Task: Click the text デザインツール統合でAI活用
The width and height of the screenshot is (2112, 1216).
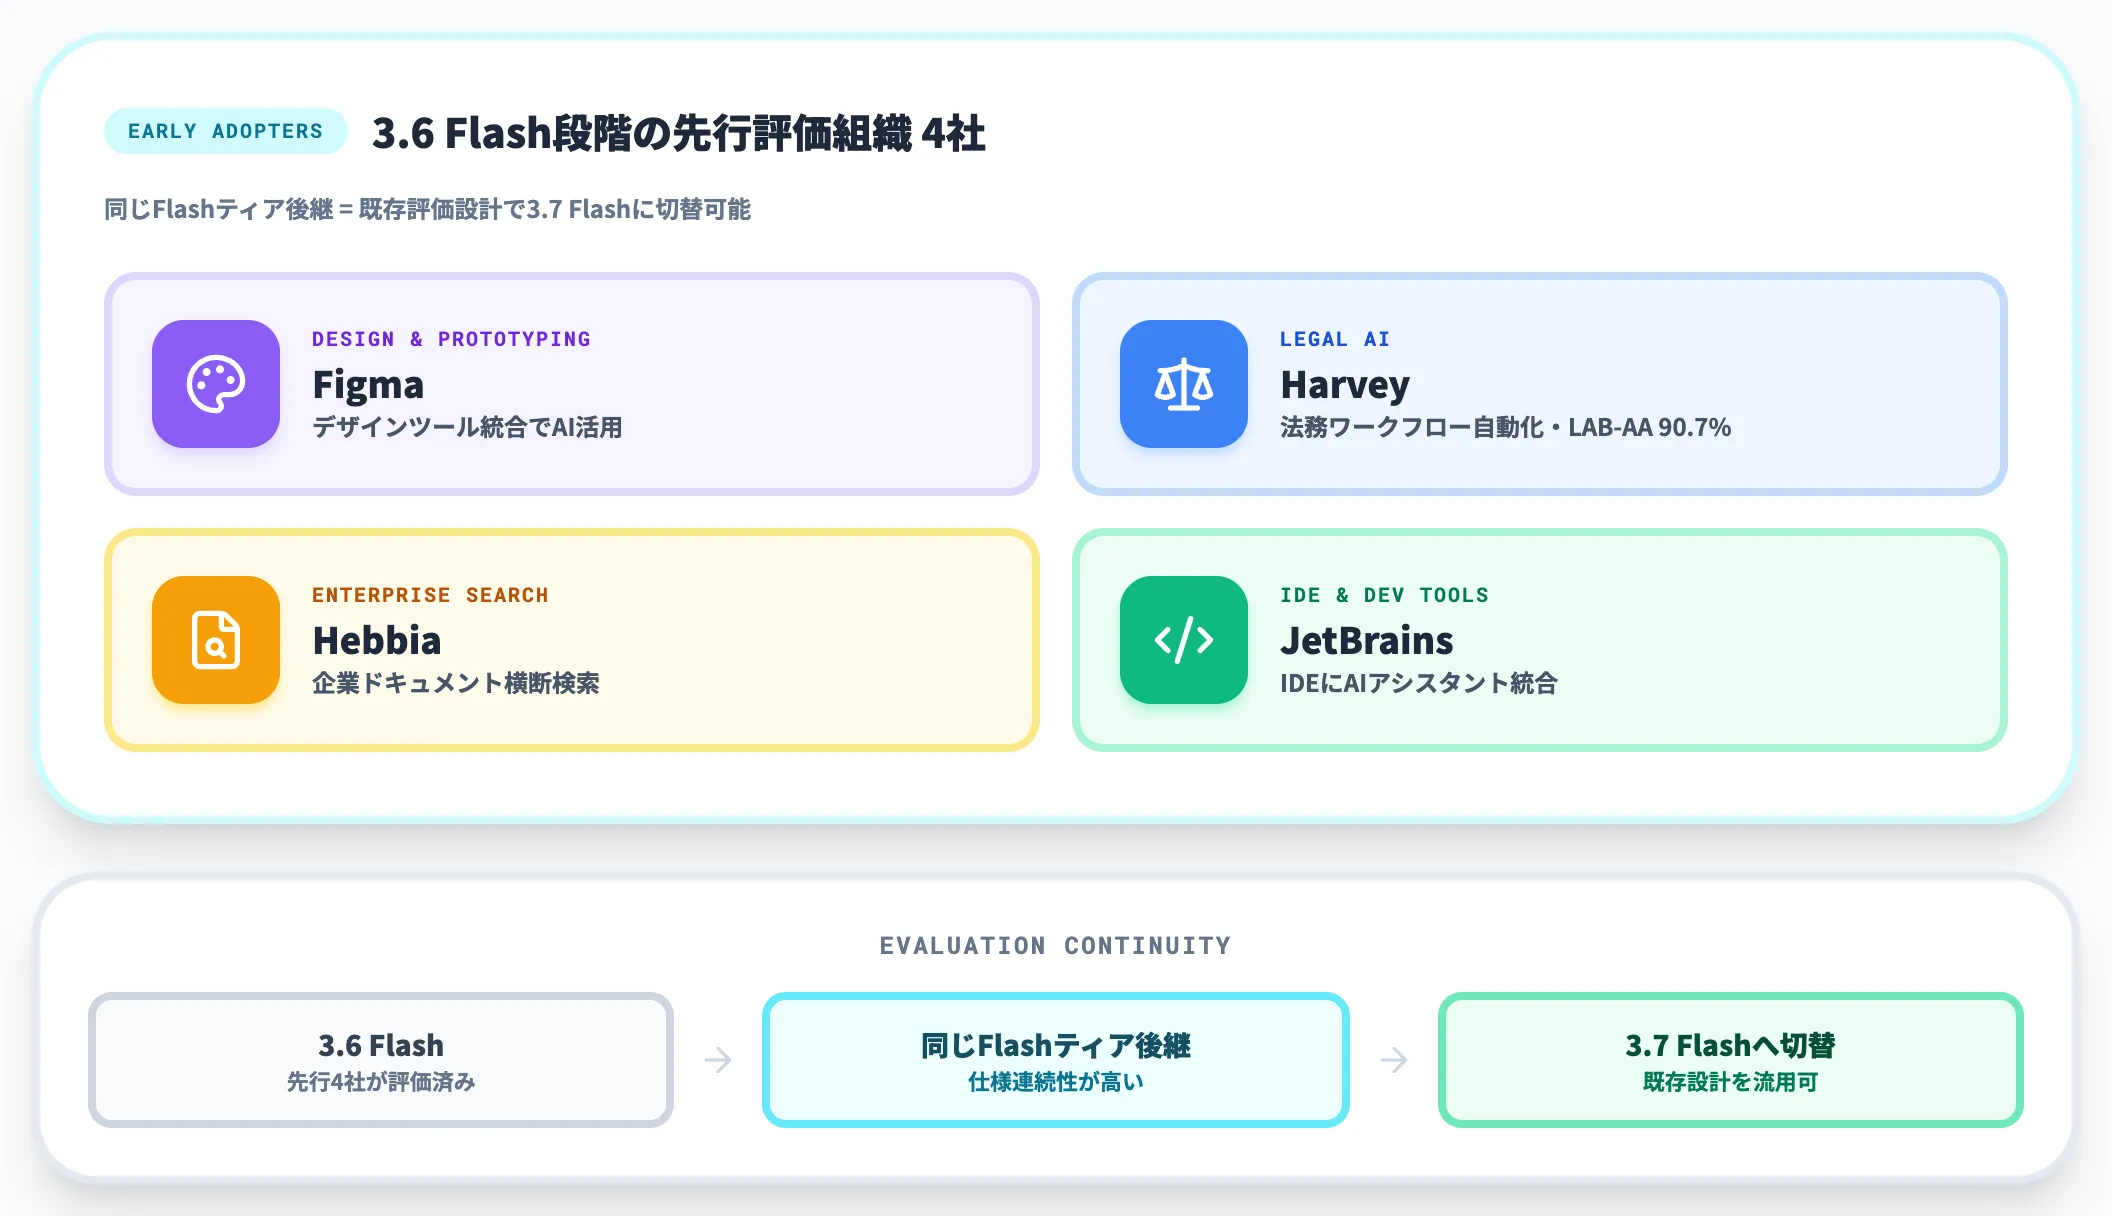Action: (467, 428)
